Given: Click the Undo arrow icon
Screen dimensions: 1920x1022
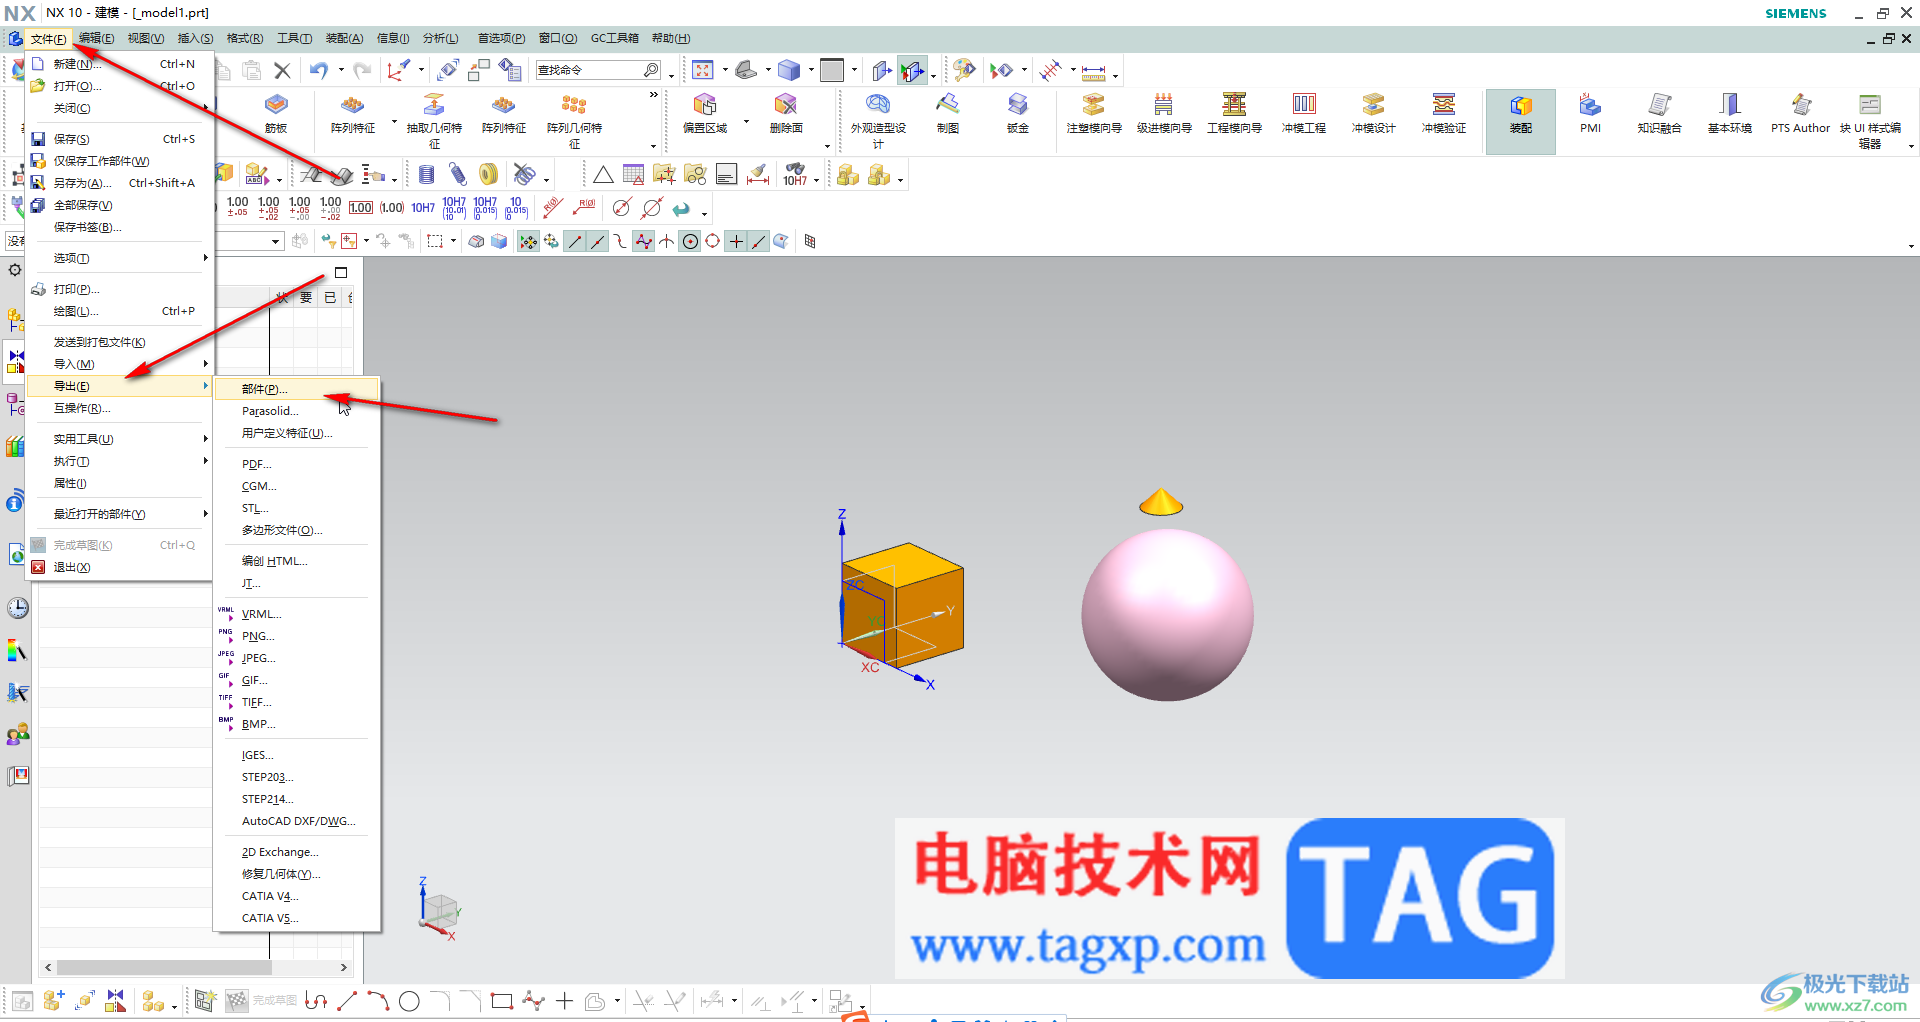Looking at the screenshot, I should [x=319, y=70].
